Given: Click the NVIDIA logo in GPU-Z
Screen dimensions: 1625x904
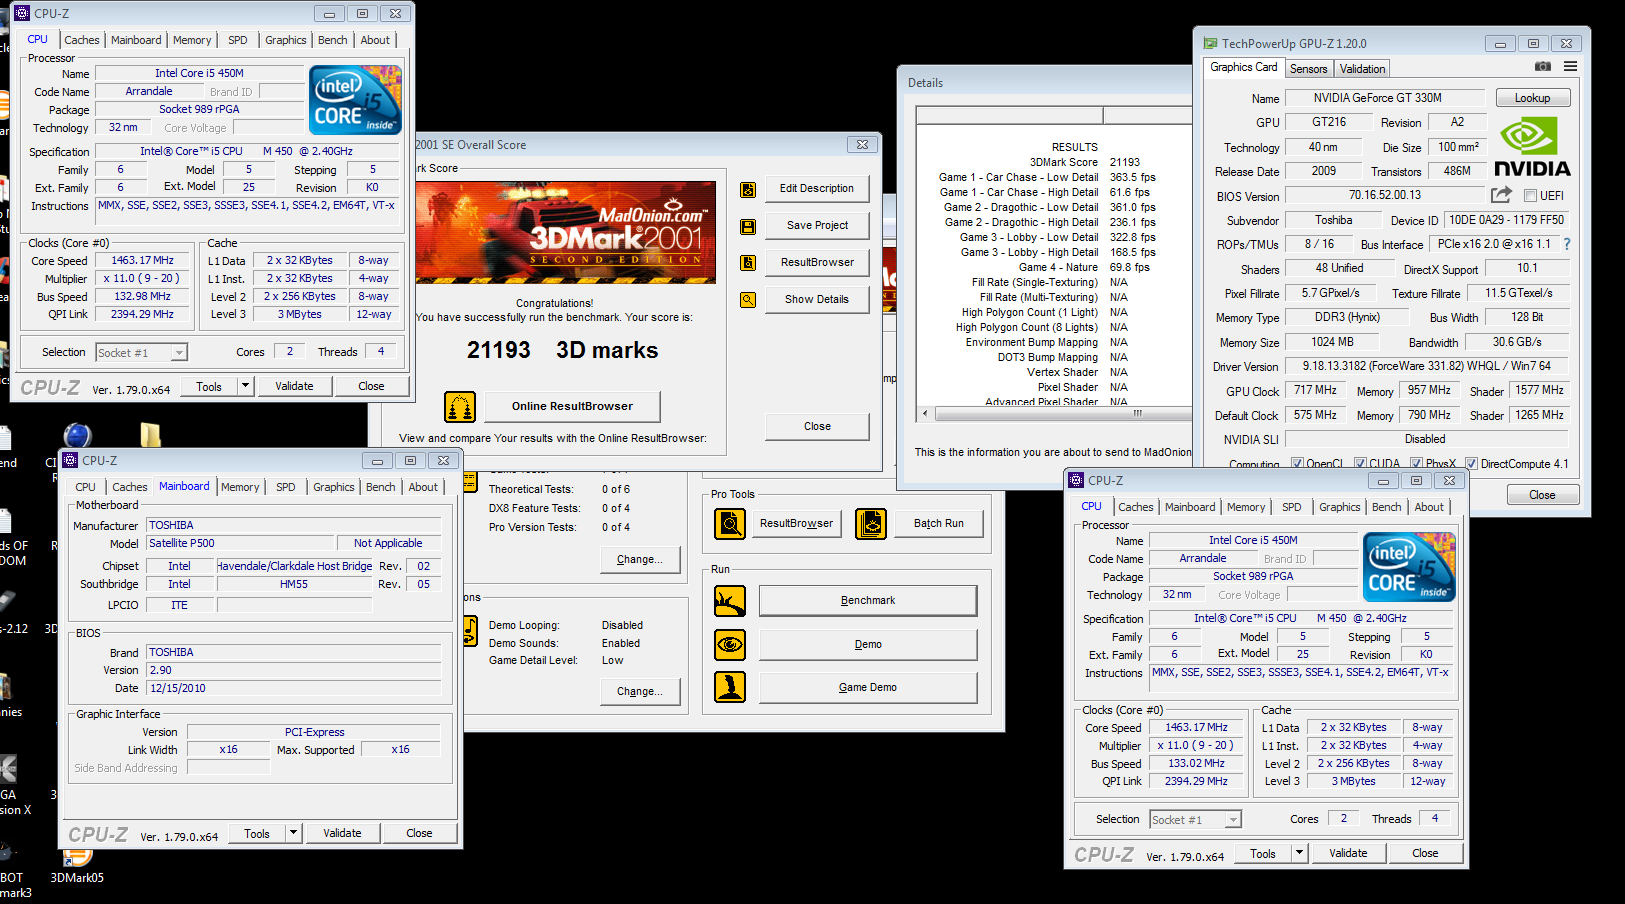Looking at the screenshot, I should [1532, 147].
